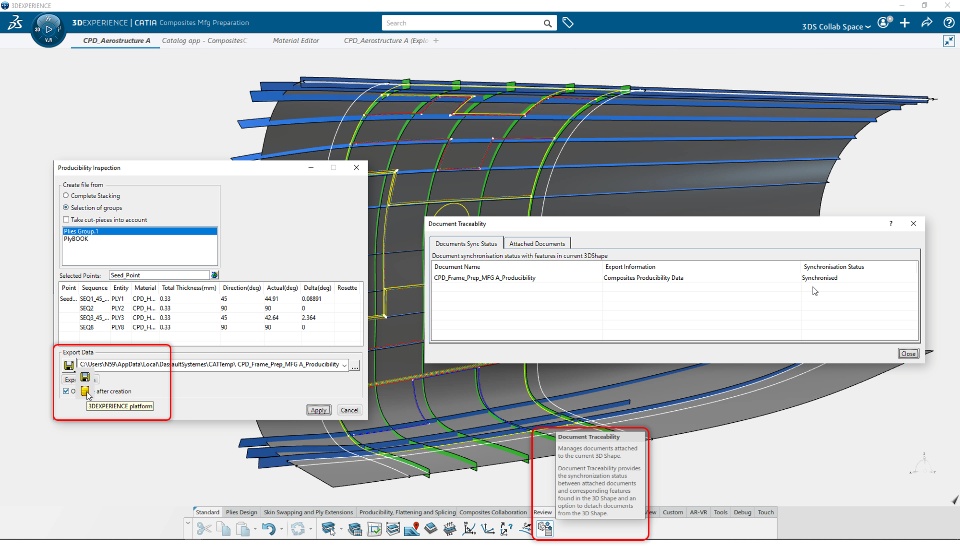Expand the bottom toolbar chevron at left edge
This screenshot has height=547, width=960.
[x=187, y=524]
